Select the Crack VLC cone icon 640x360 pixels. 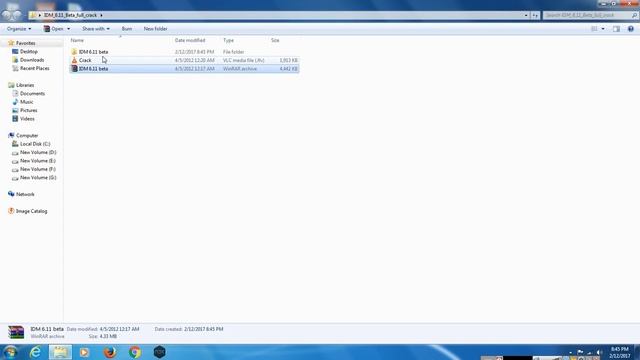click(74, 60)
